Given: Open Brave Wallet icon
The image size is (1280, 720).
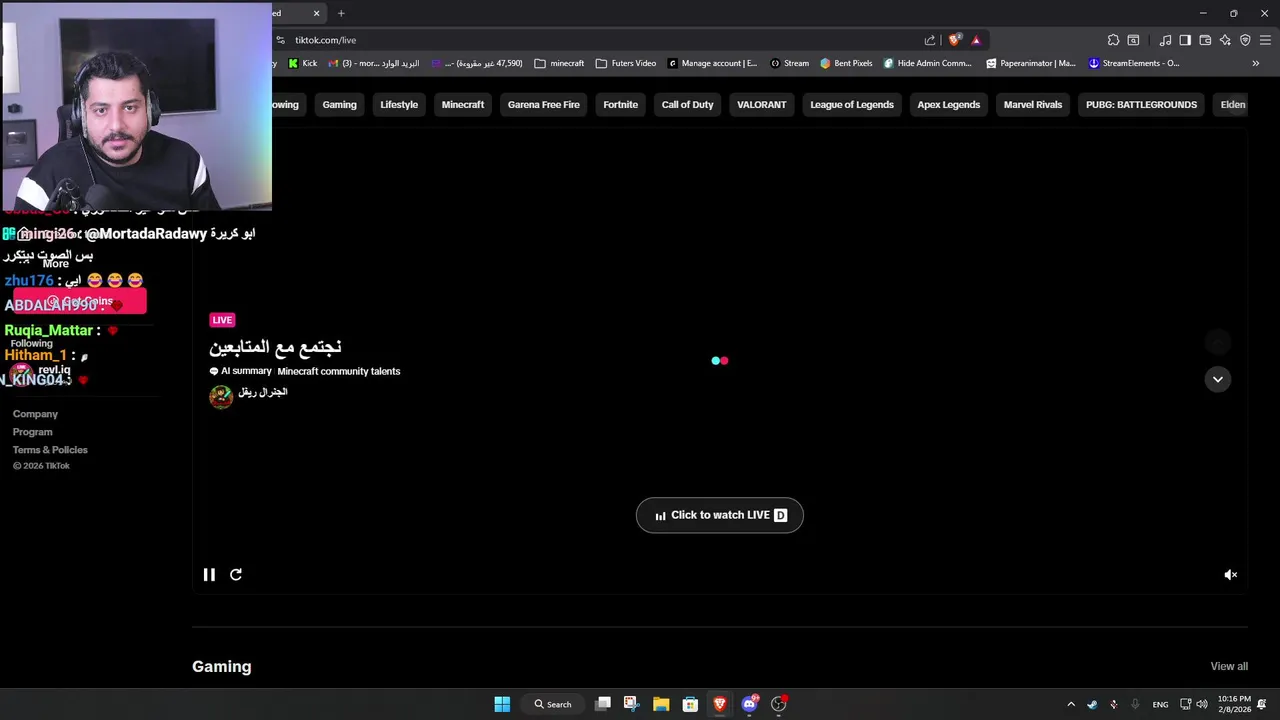Looking at the screenshot, I should point(1205,40).
